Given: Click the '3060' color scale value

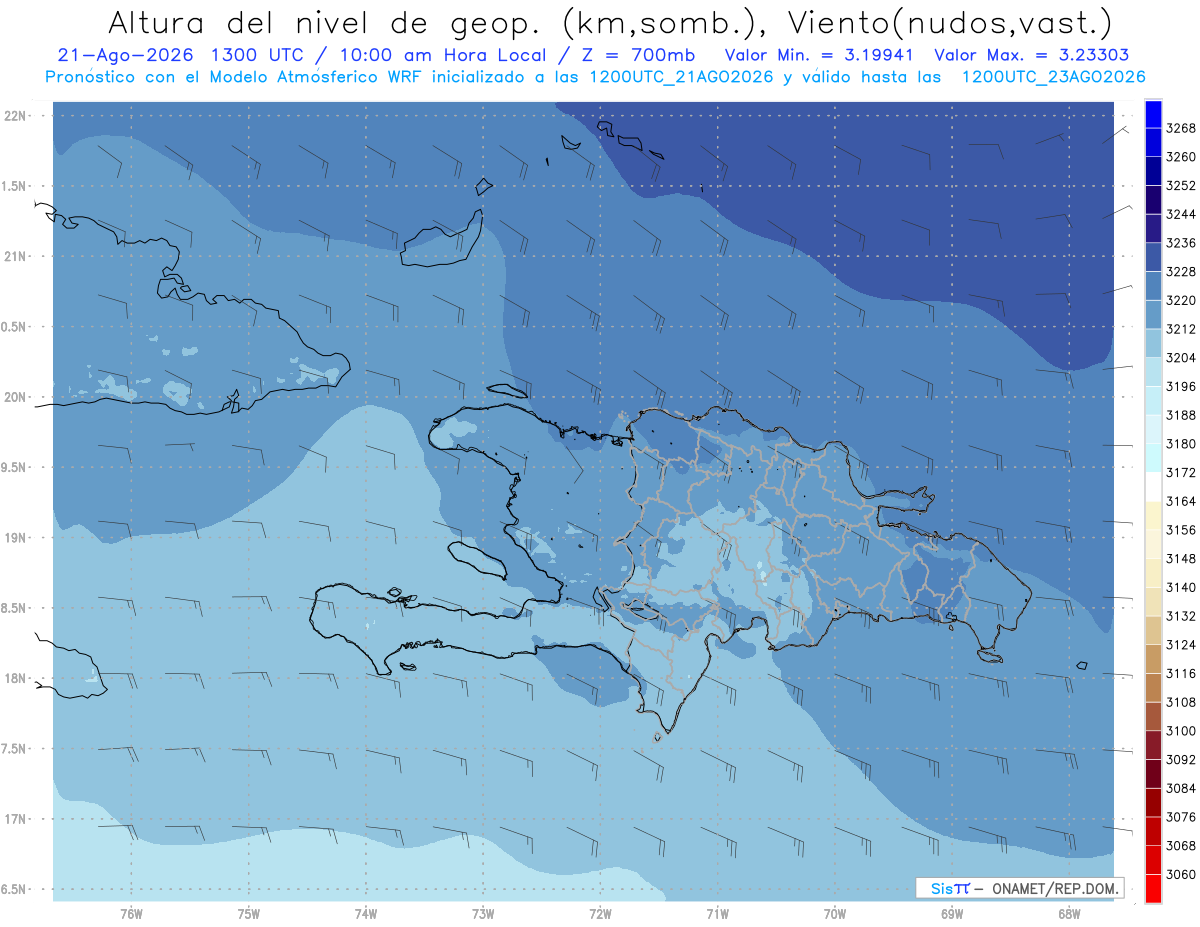Looking at the screenshot, I should pyautogui.click(x=1181, y=874).
